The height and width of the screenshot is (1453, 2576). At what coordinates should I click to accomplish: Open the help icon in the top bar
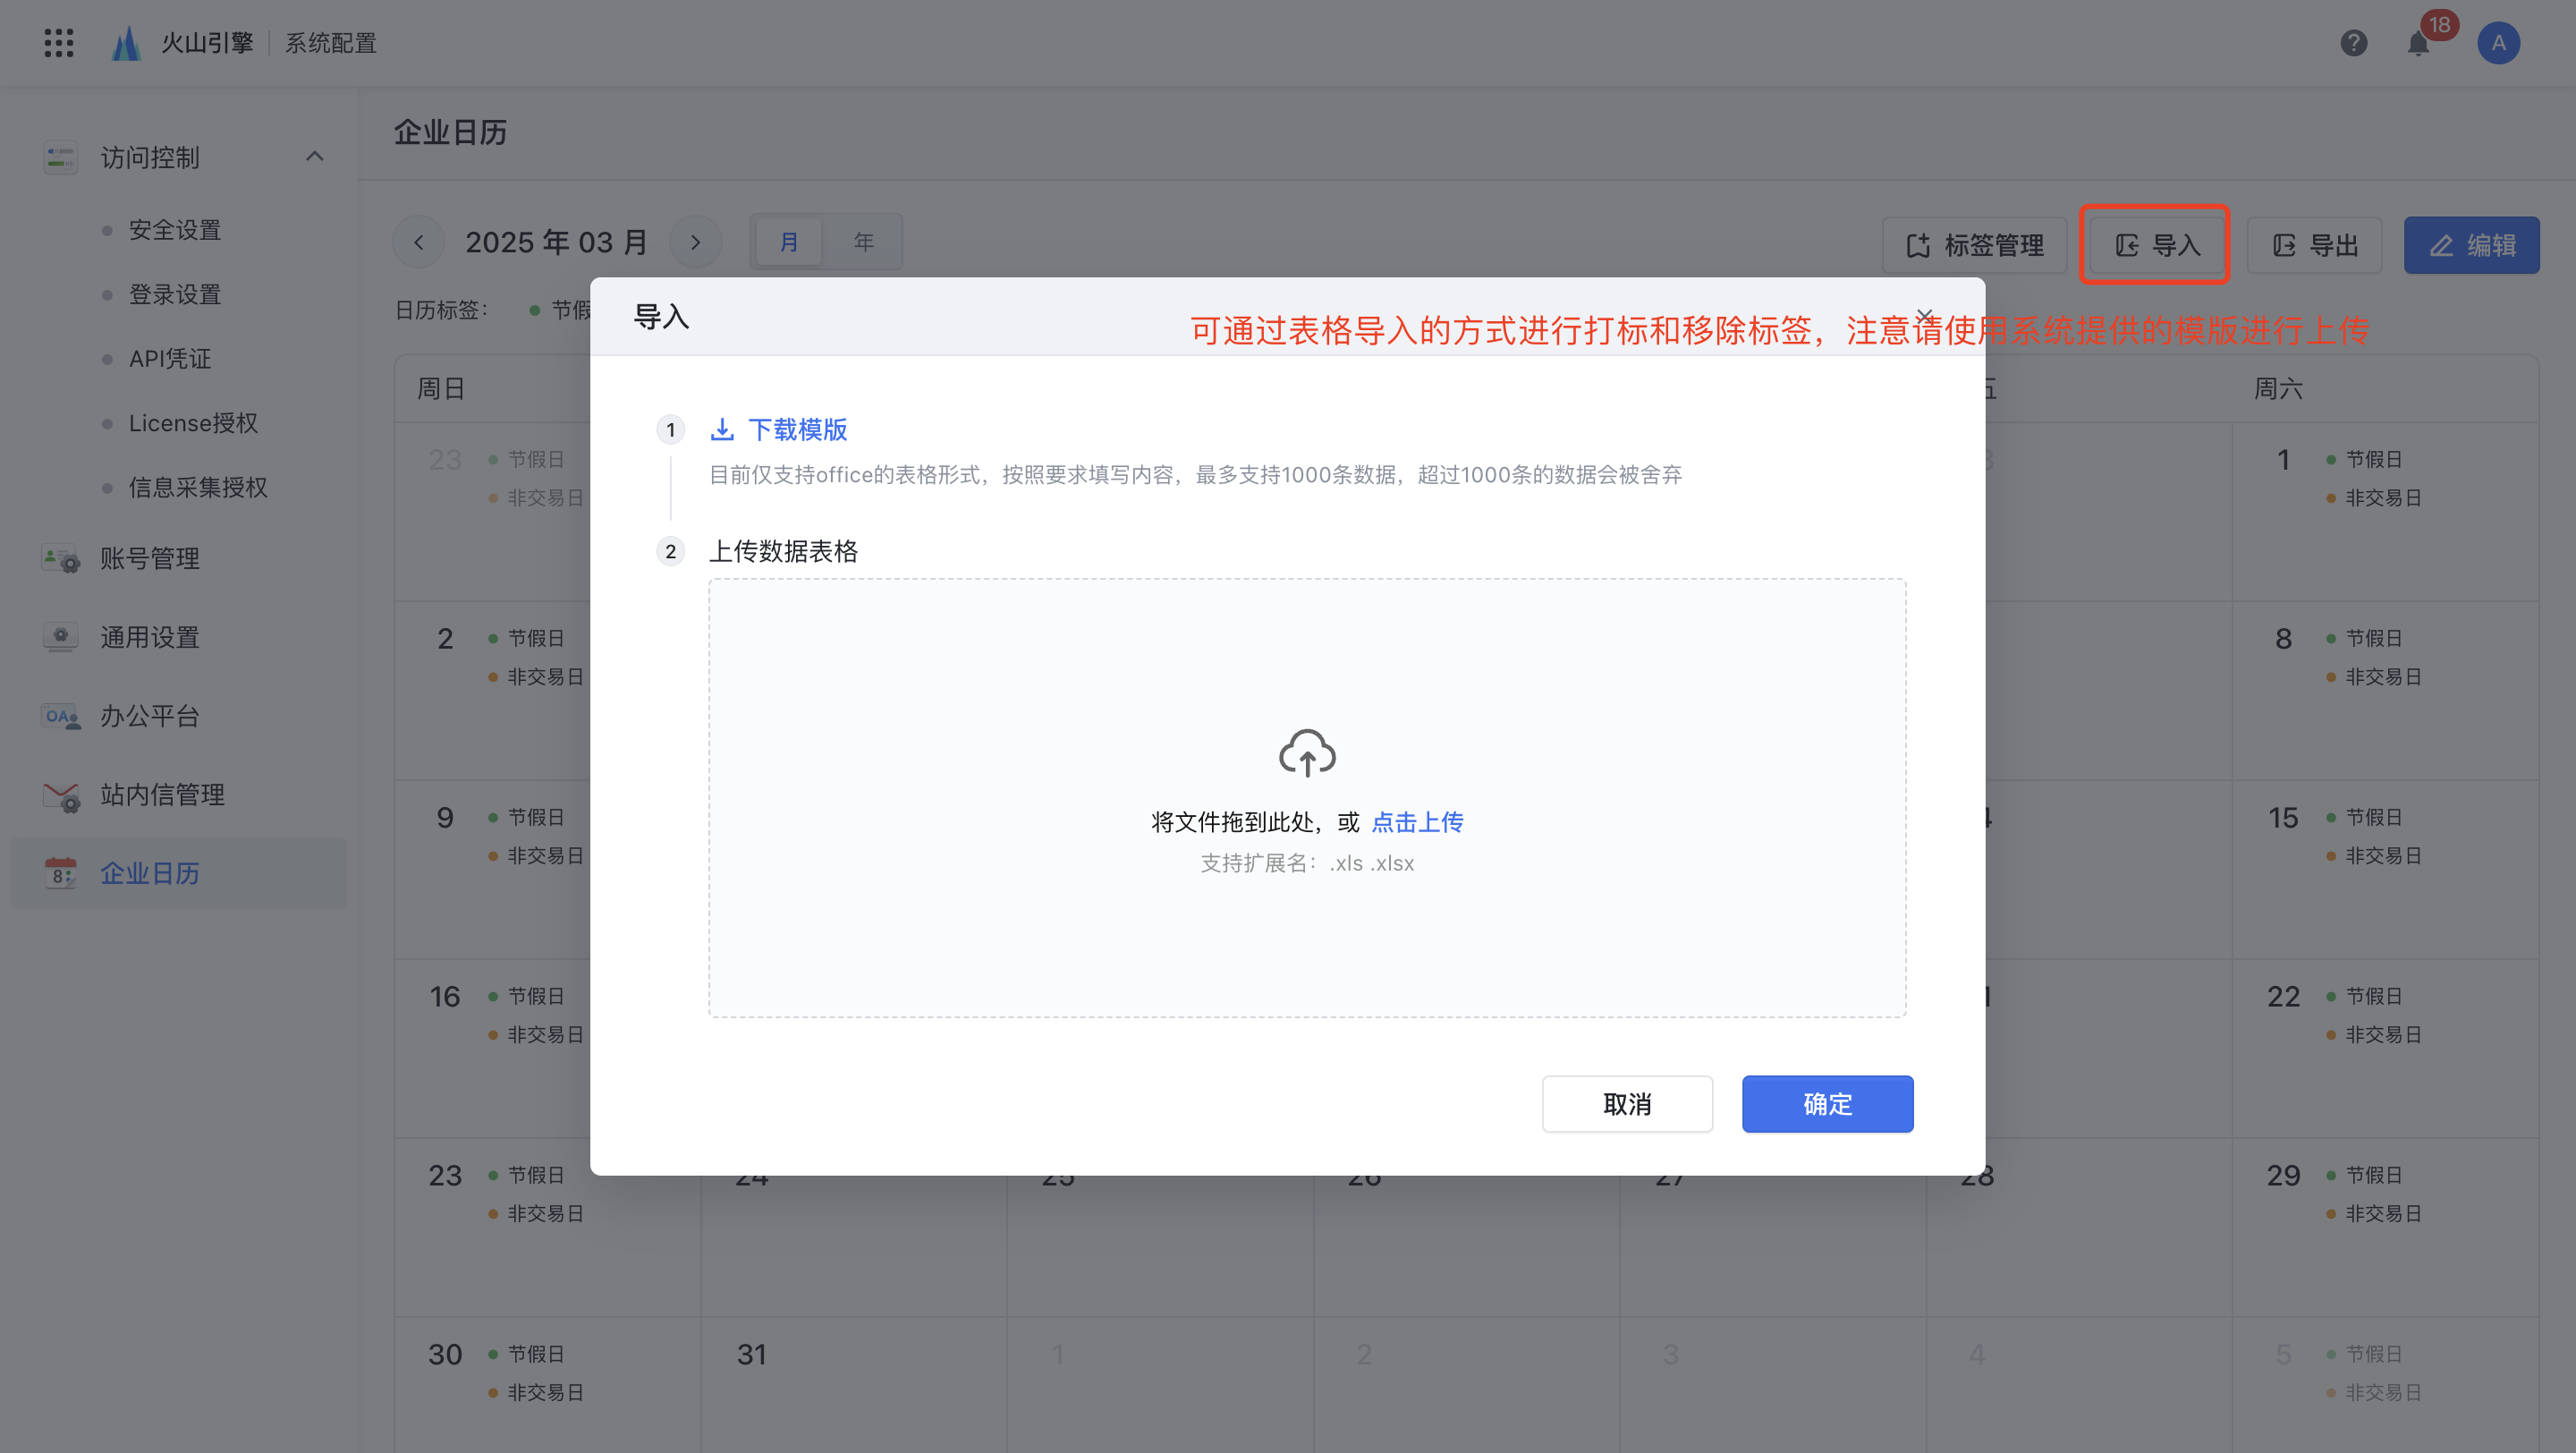[x=2354, y=43]
